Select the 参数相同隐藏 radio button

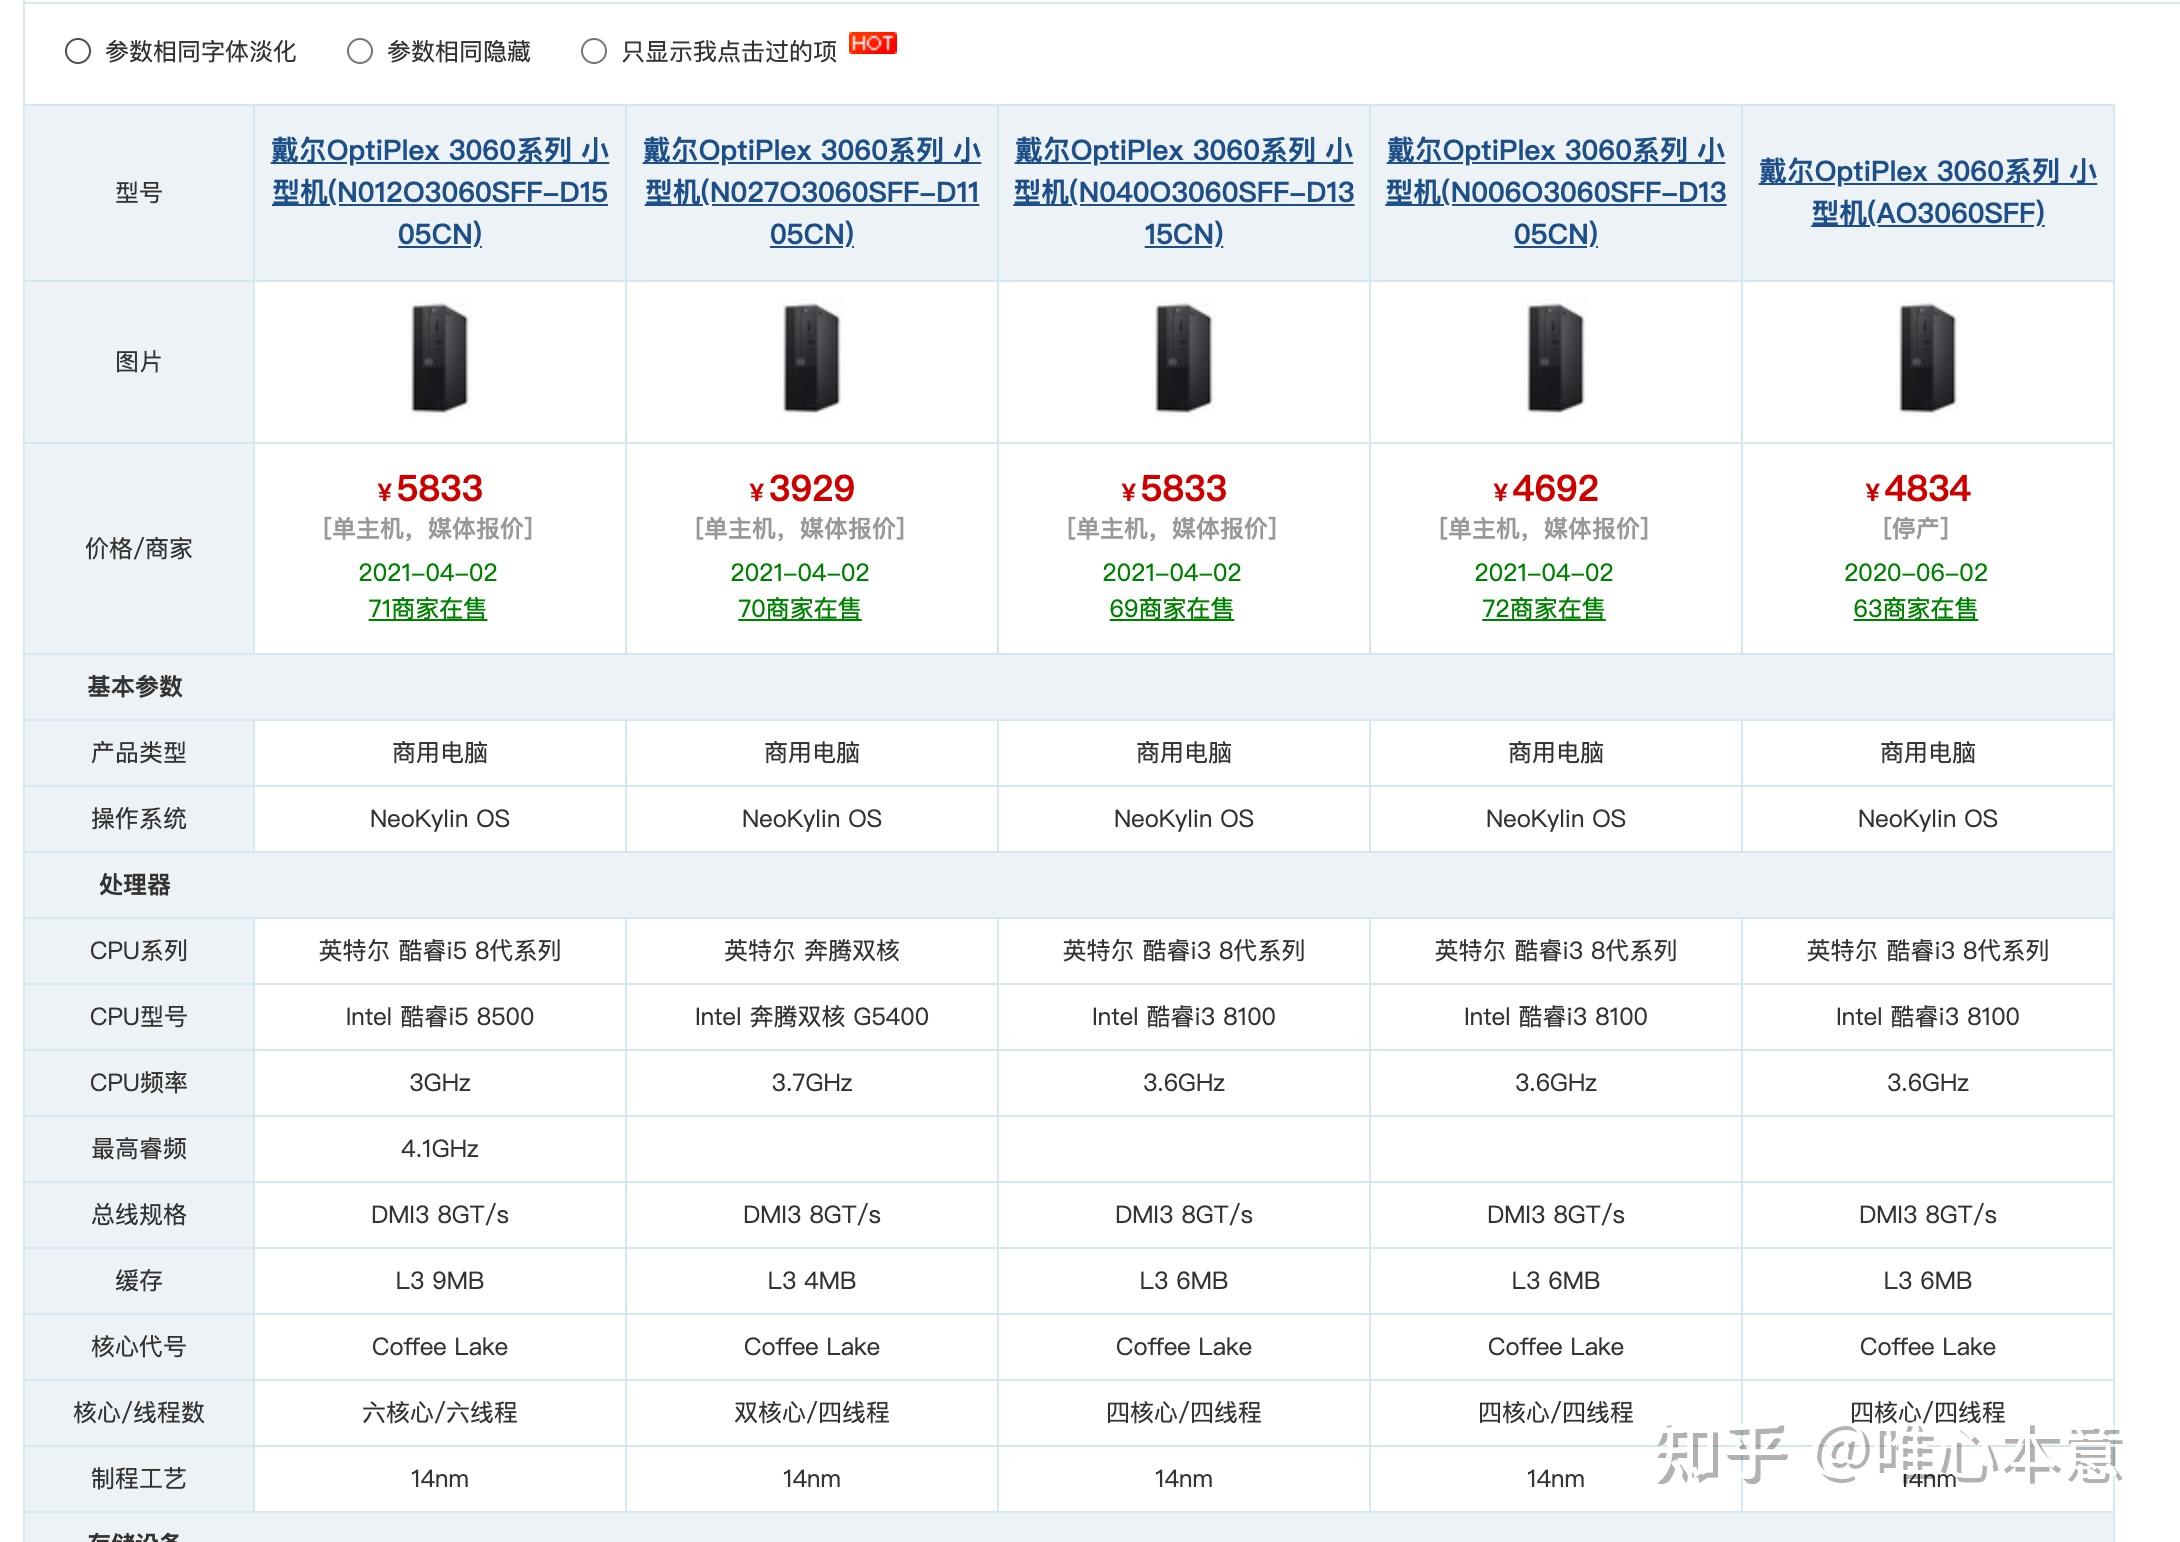(360, 51)
